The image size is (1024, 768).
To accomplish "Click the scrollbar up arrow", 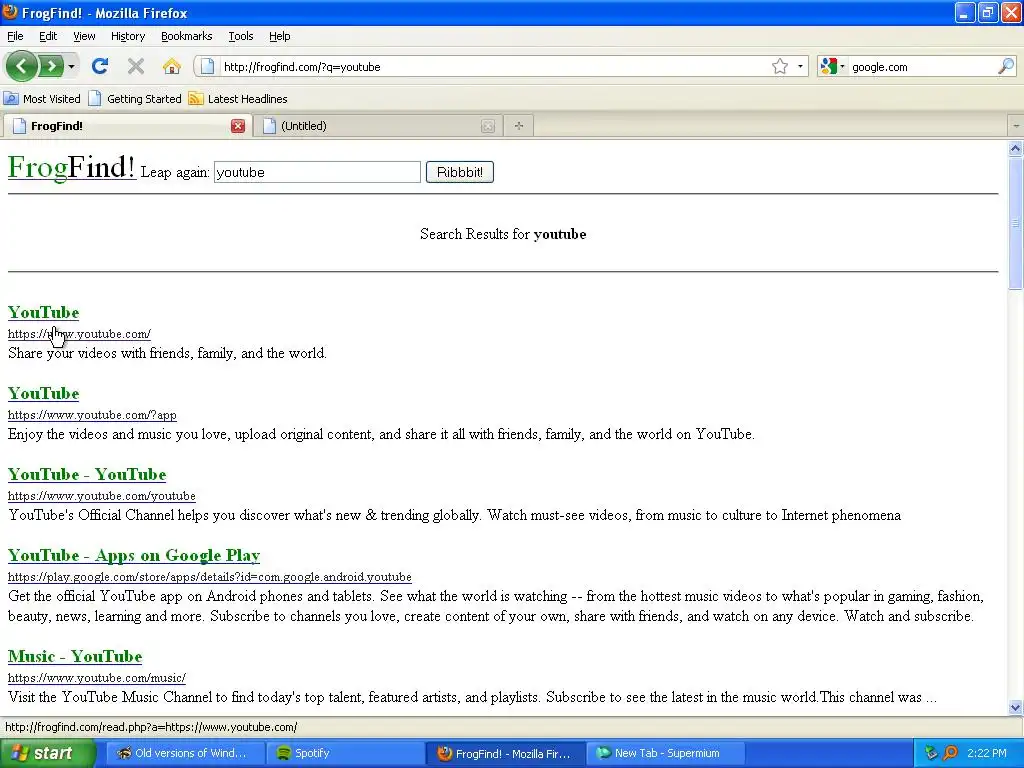I will (x=1016, y=148).
